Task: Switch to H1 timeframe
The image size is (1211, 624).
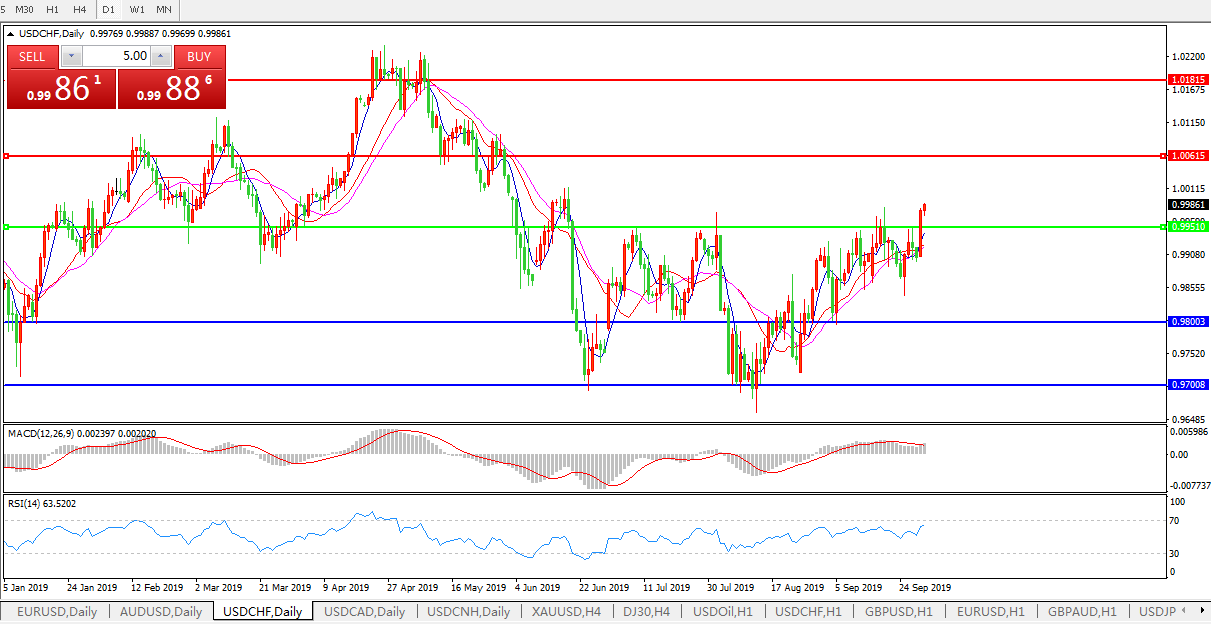Action: pos(53,9)
